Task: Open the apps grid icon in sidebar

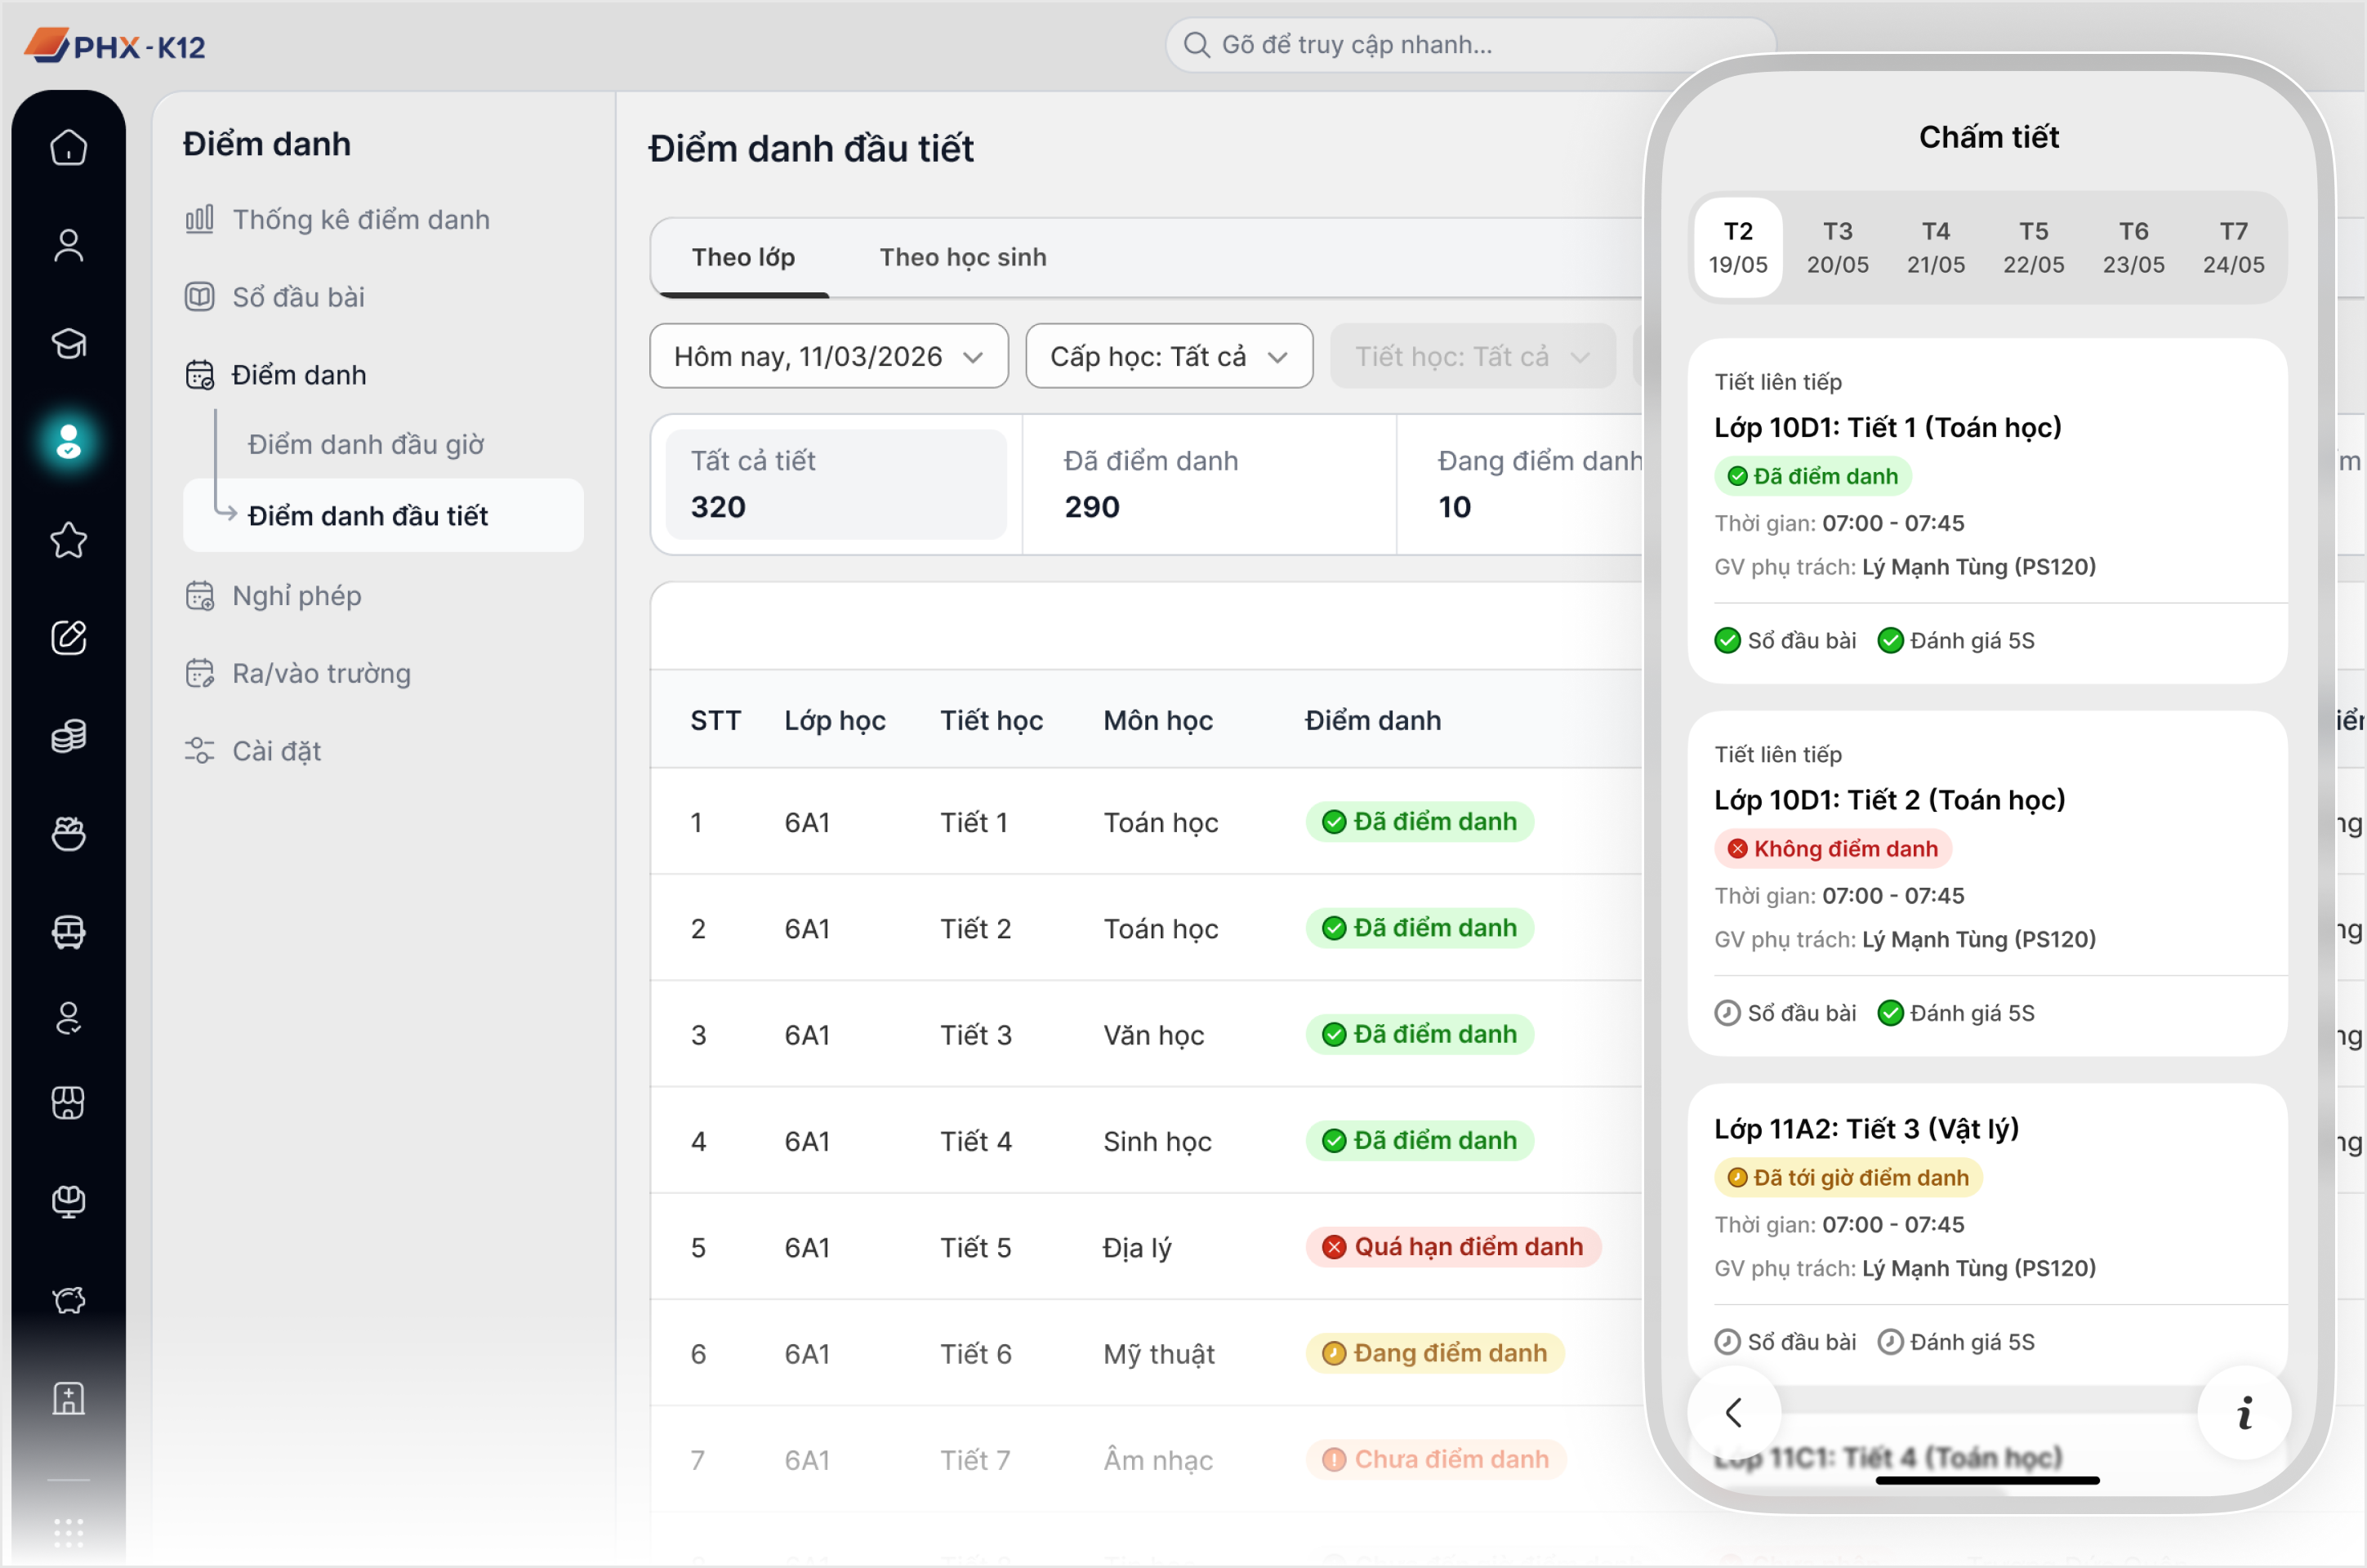Action: click(x=68, y=1532)
